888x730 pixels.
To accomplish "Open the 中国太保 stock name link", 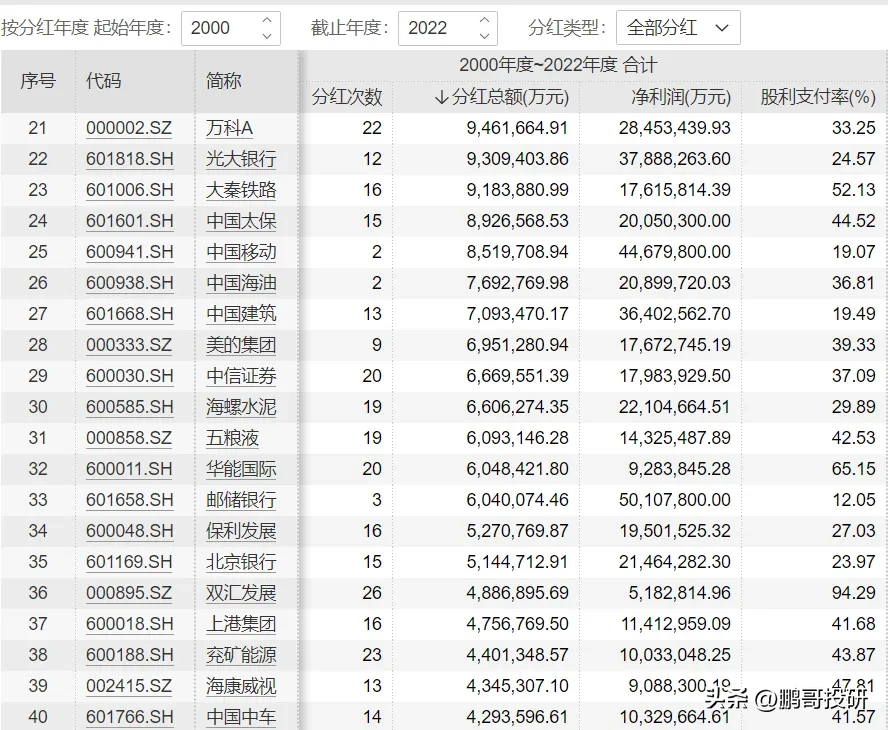I will coord(241,221).
